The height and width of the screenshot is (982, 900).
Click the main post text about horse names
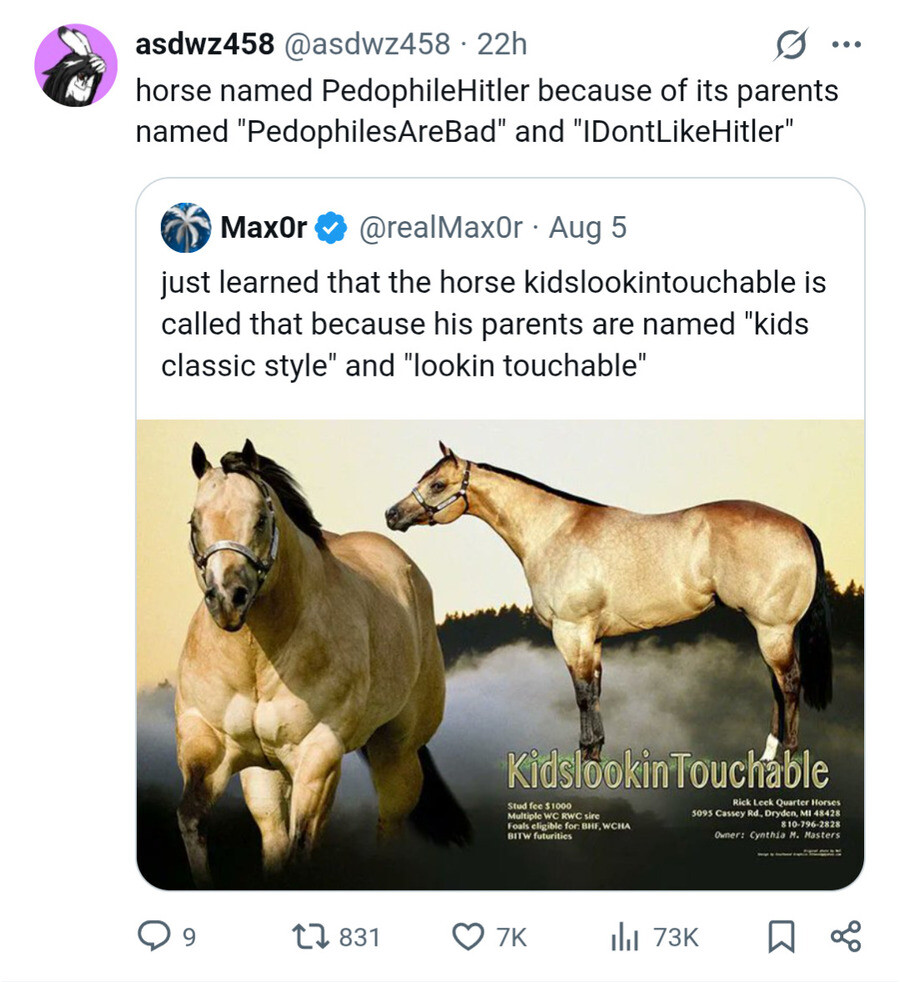click(x=487, y=111)
